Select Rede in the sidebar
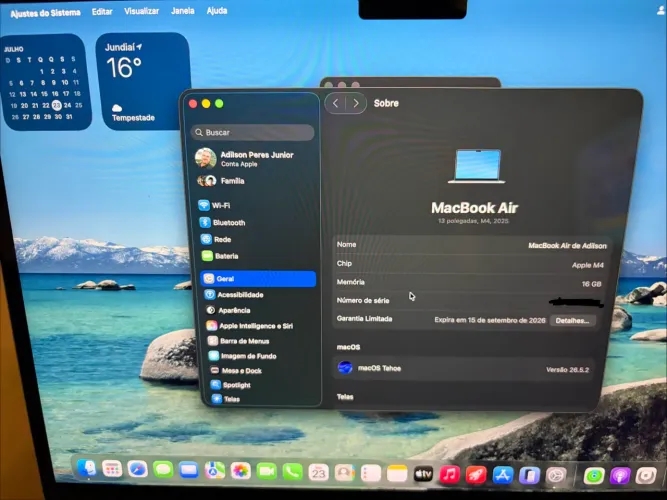This screenshot has height=500, width=667. 216,240
